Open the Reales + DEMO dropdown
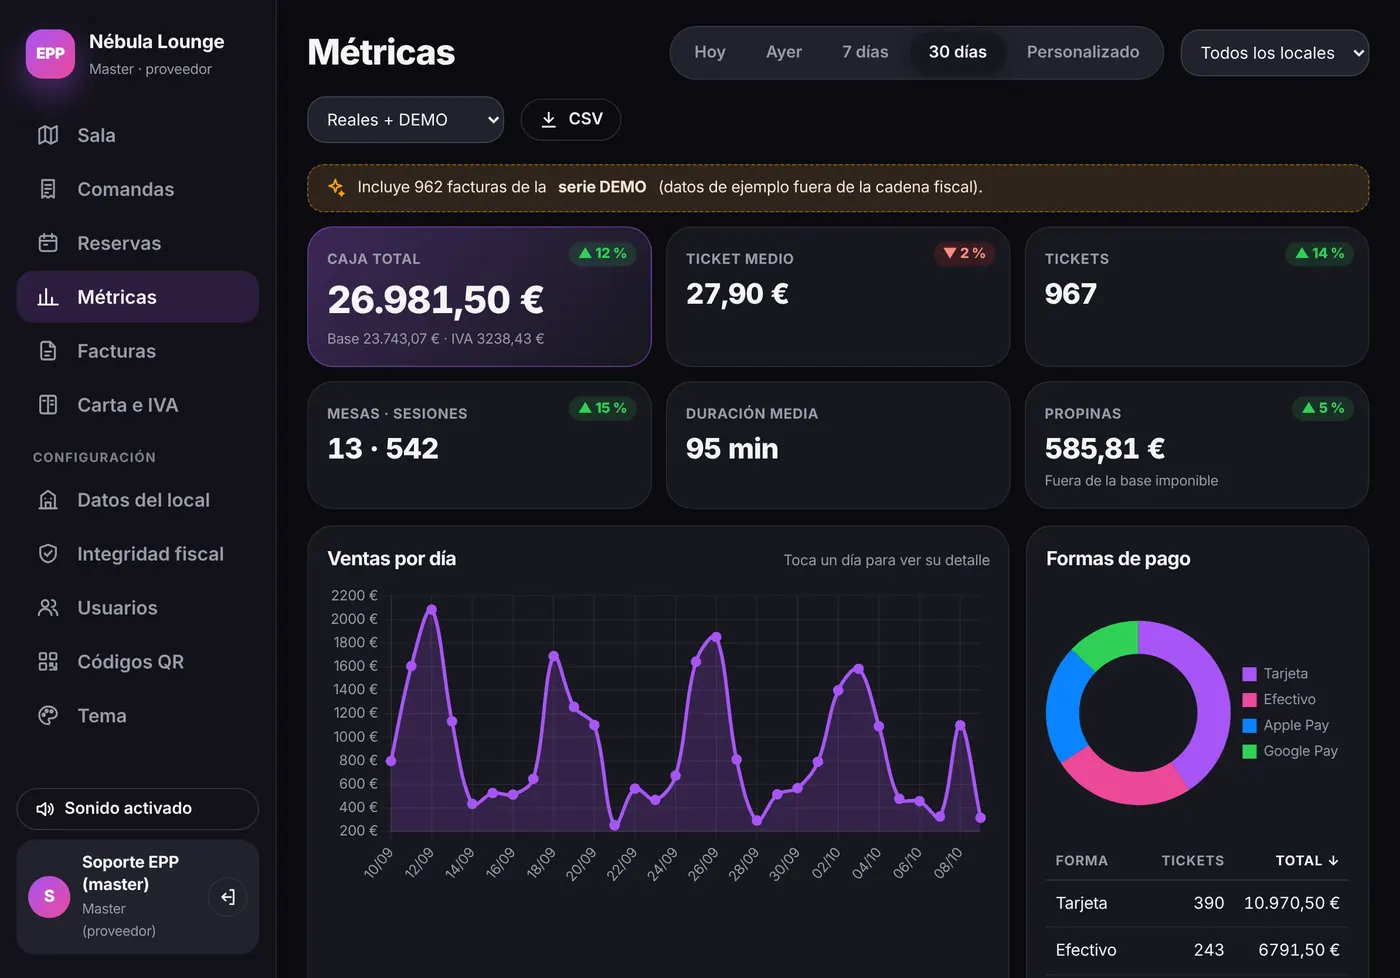The height and width of the screenshot is (978, 1400). tap(406, 120)
